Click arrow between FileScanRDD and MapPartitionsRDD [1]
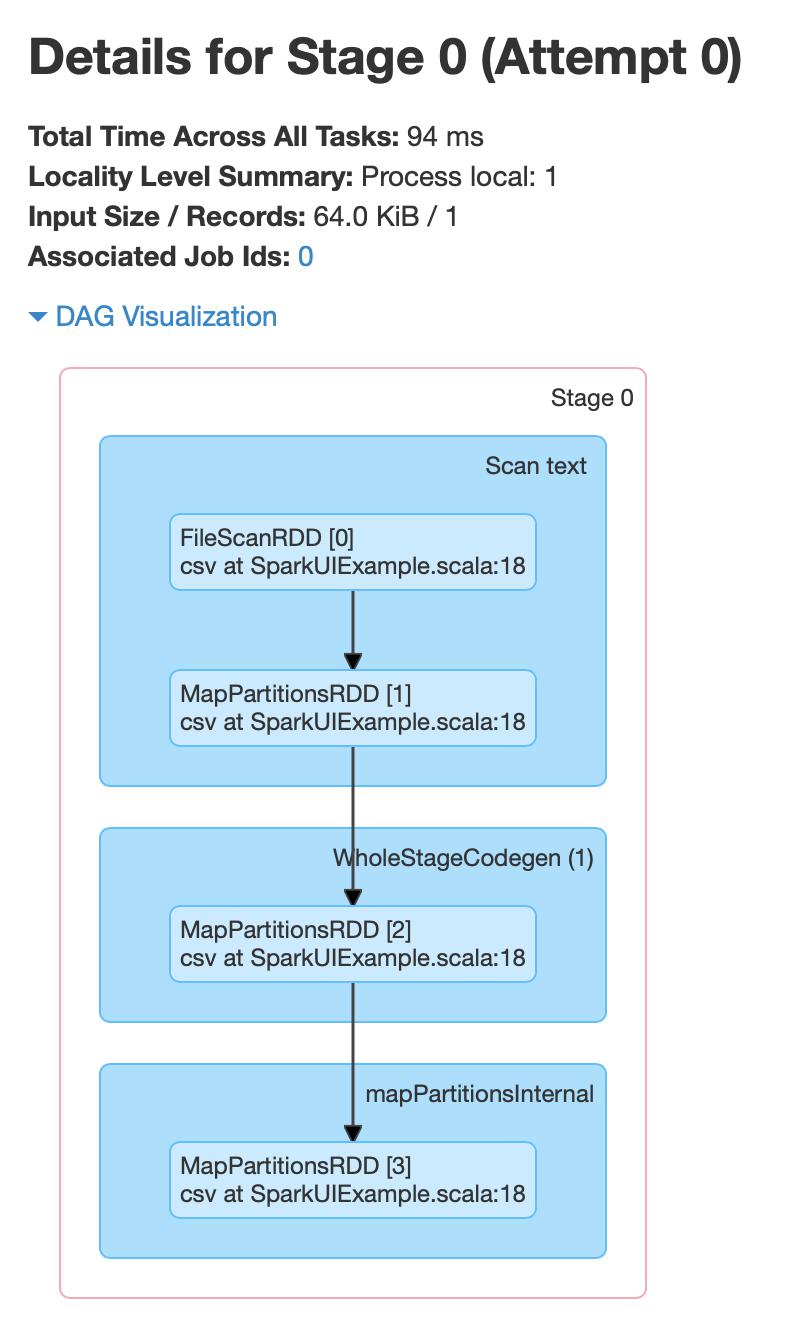The image size is (810, 1338). click(353, 628)
